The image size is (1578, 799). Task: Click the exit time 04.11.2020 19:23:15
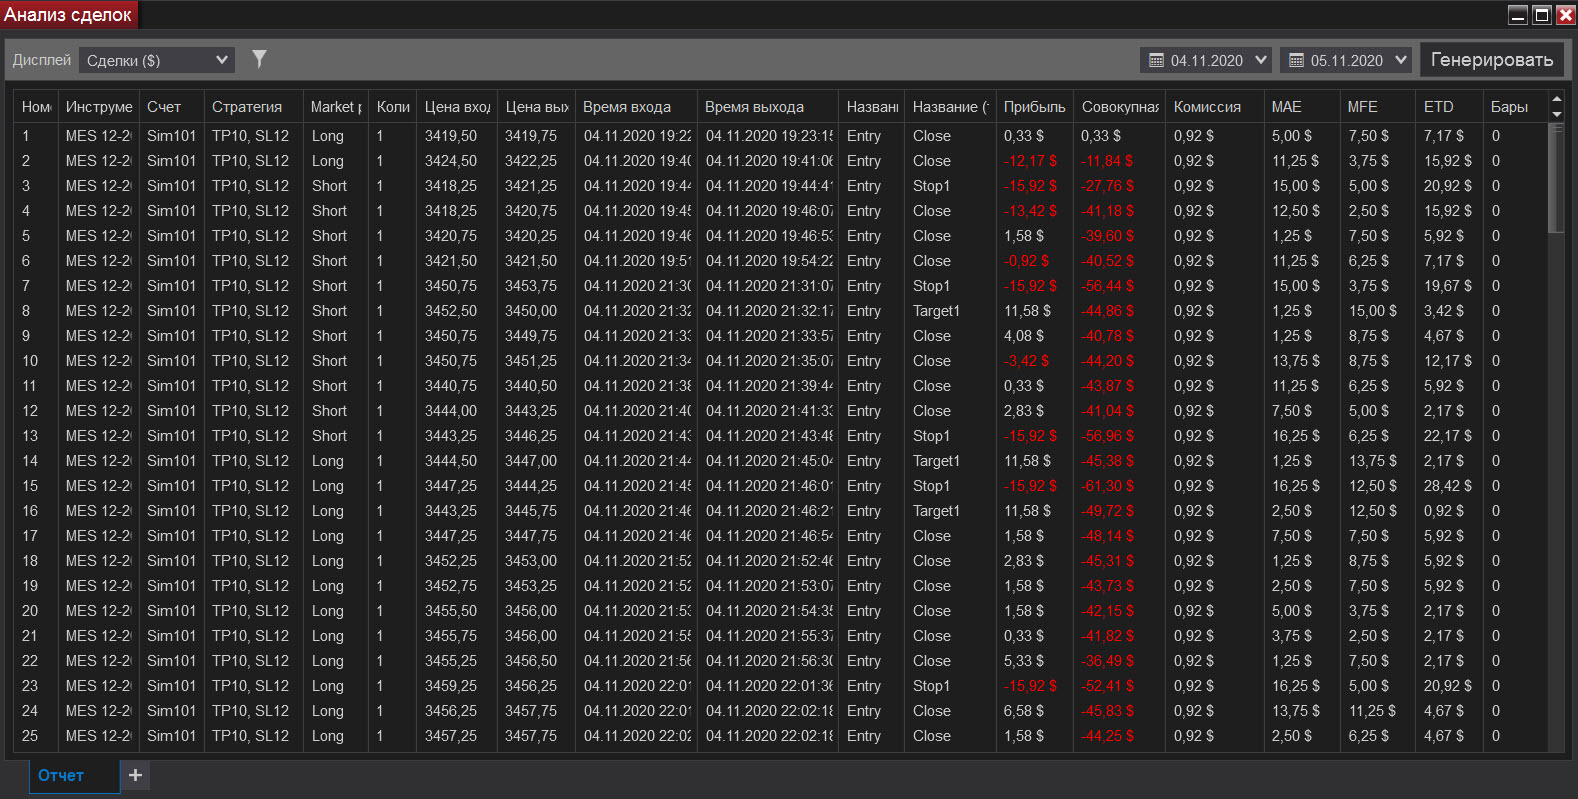point(769,136)
